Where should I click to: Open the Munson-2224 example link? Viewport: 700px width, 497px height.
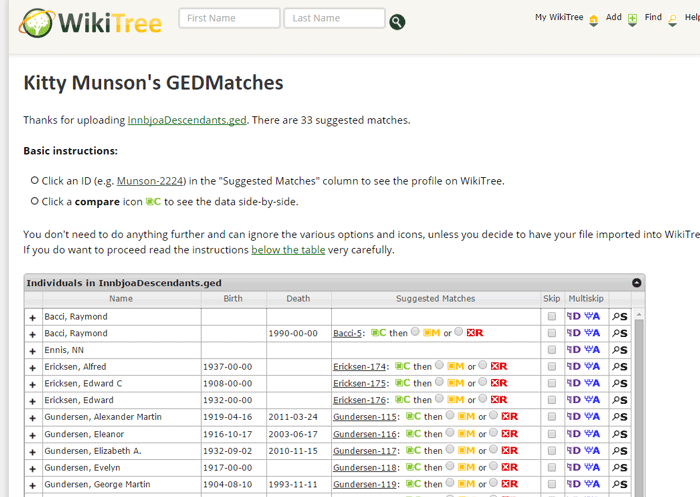[x=150, y=181]
